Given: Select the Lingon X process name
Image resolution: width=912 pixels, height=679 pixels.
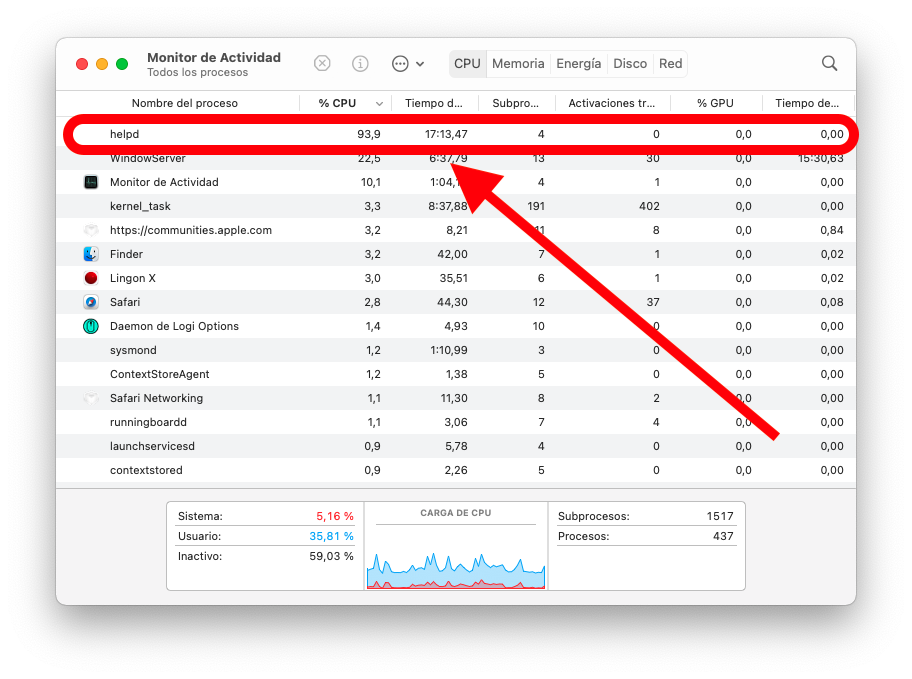Looking at the screenshot, I should pos(133,278).
